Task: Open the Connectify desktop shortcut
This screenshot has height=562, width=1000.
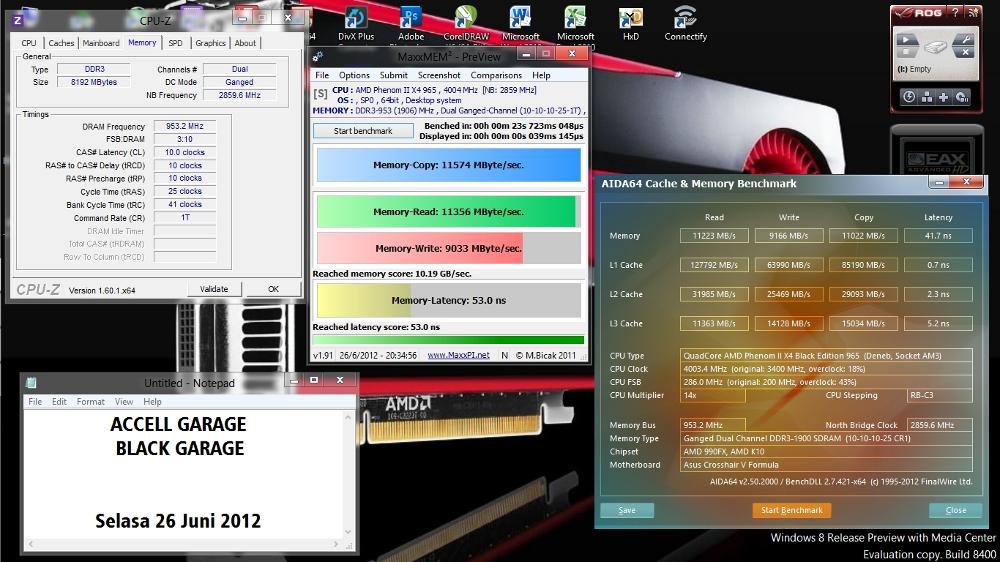Action: coord(686,24)
